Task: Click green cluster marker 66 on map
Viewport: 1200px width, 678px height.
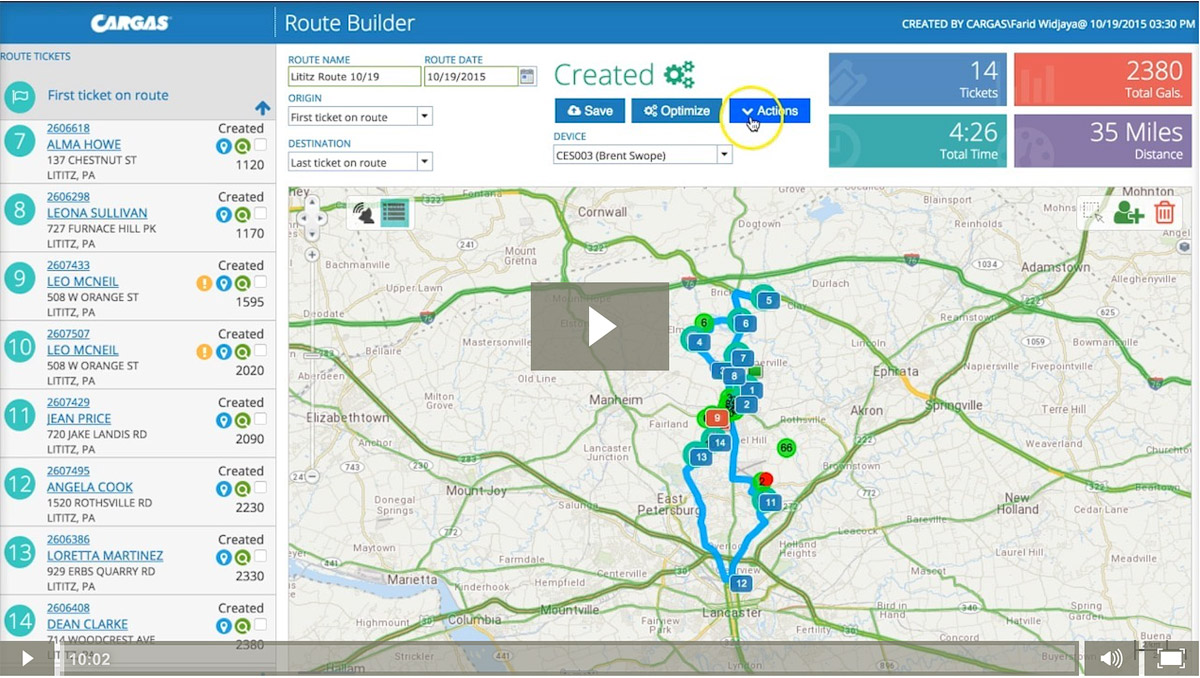Action: click(x=786, y=448)
